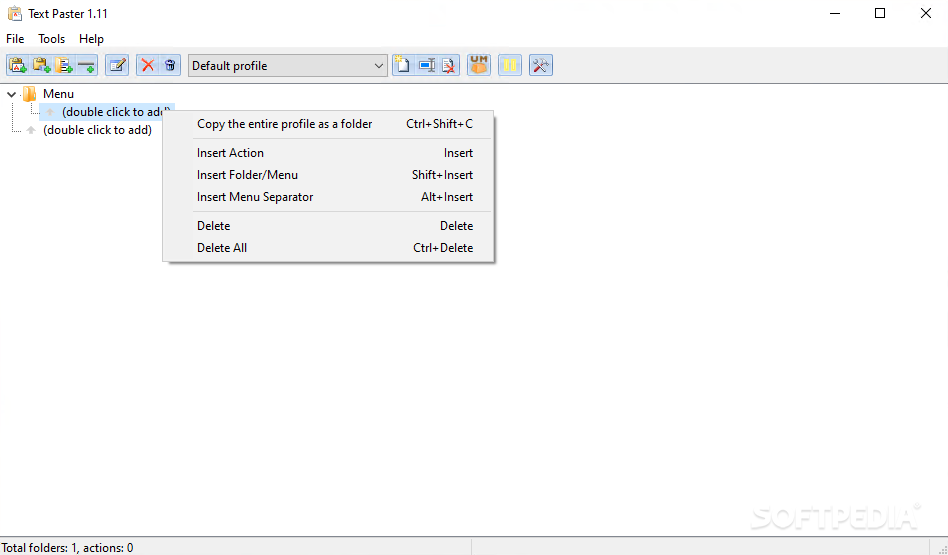The image size is (948, 555).
Task: Open the Default profile dropdown
Action: coord(288,65)
